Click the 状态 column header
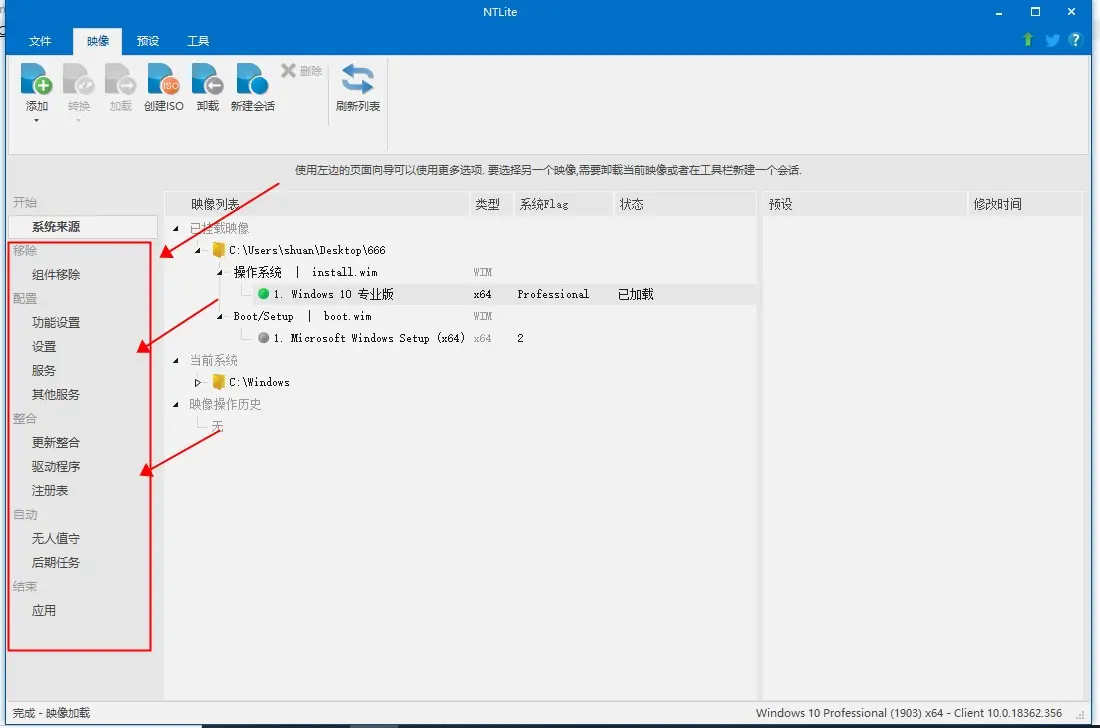The width and height of the screenshot is (1100, 728). [x=685, y=204]
